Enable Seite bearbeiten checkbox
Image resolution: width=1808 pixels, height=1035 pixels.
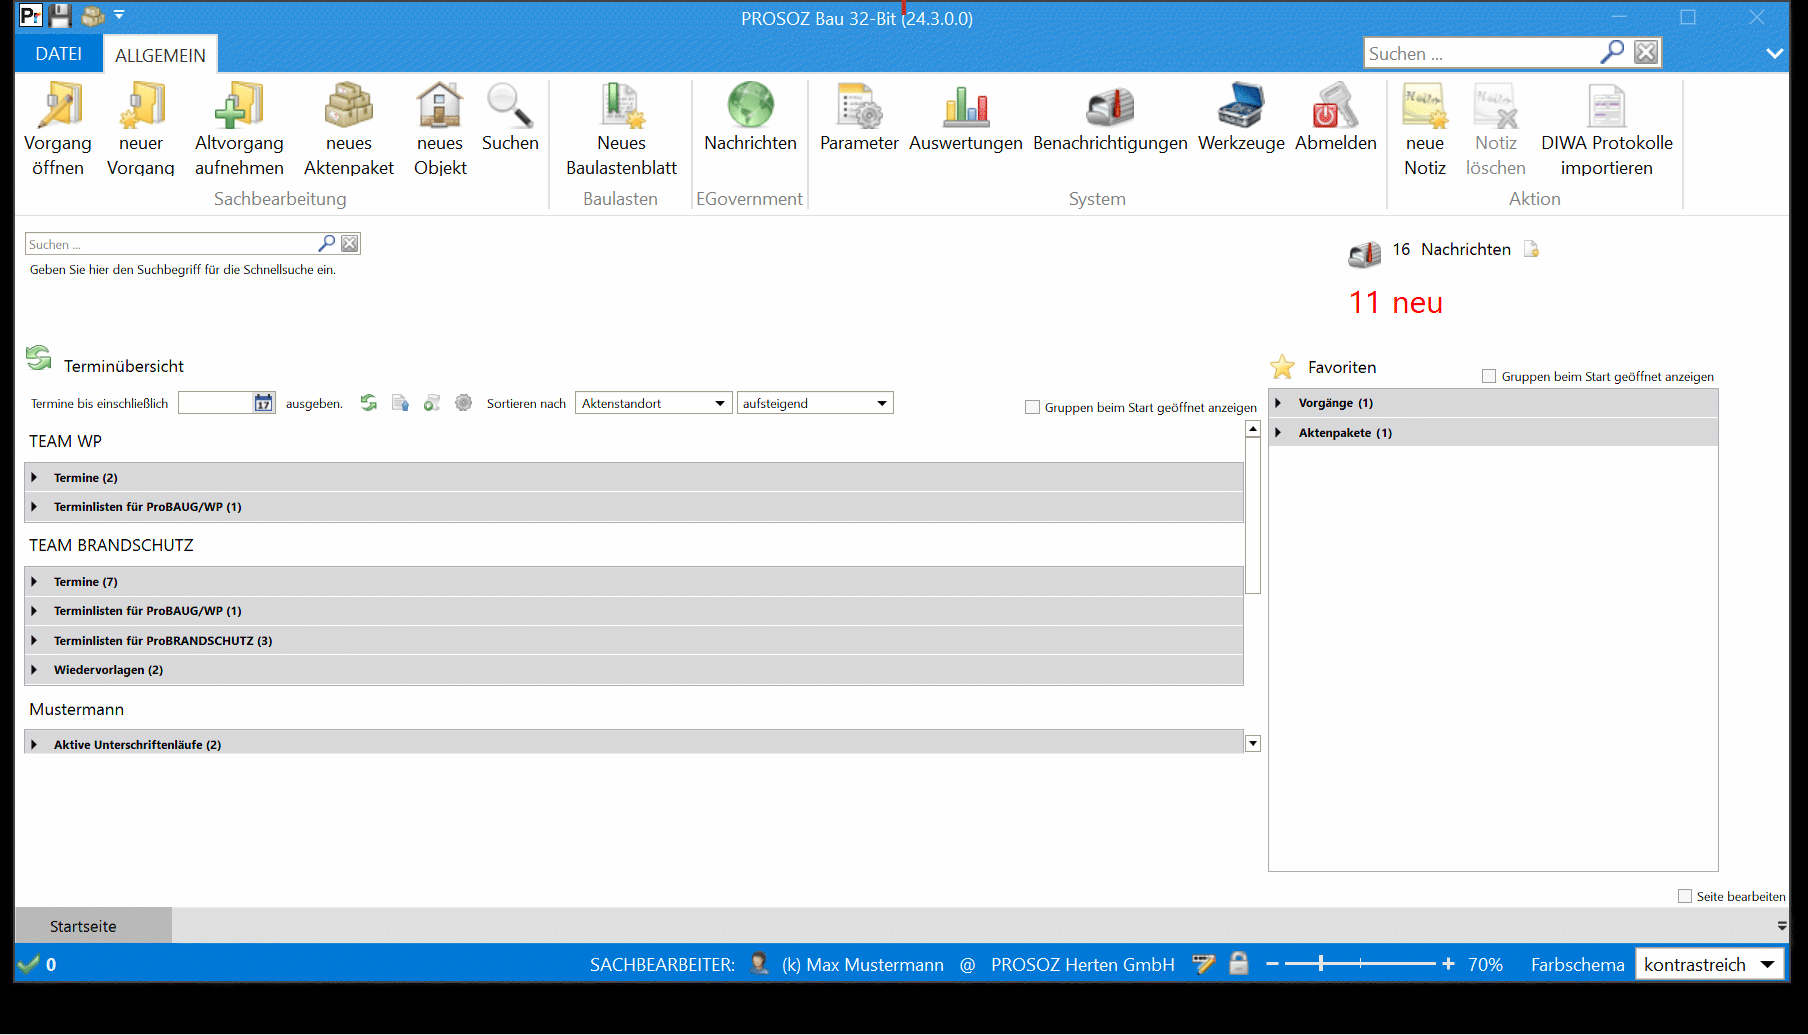(x=1685, y=896)
